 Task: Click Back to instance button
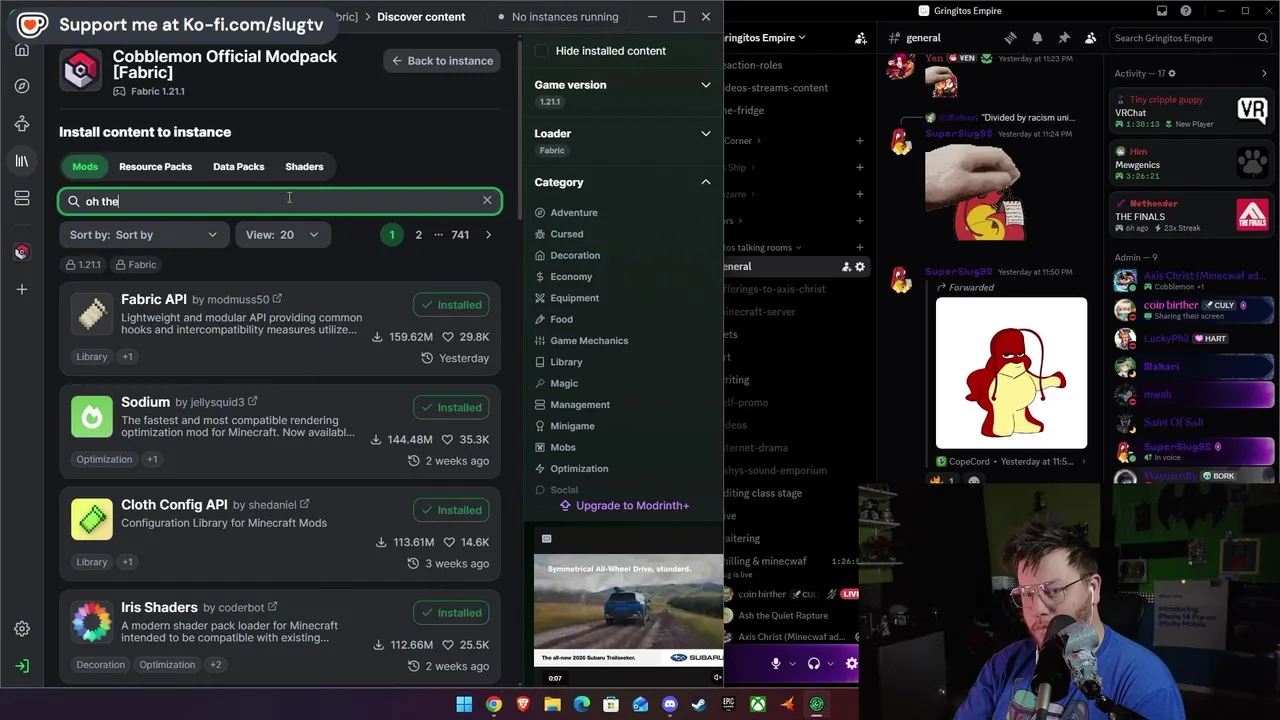pos(441,61)
